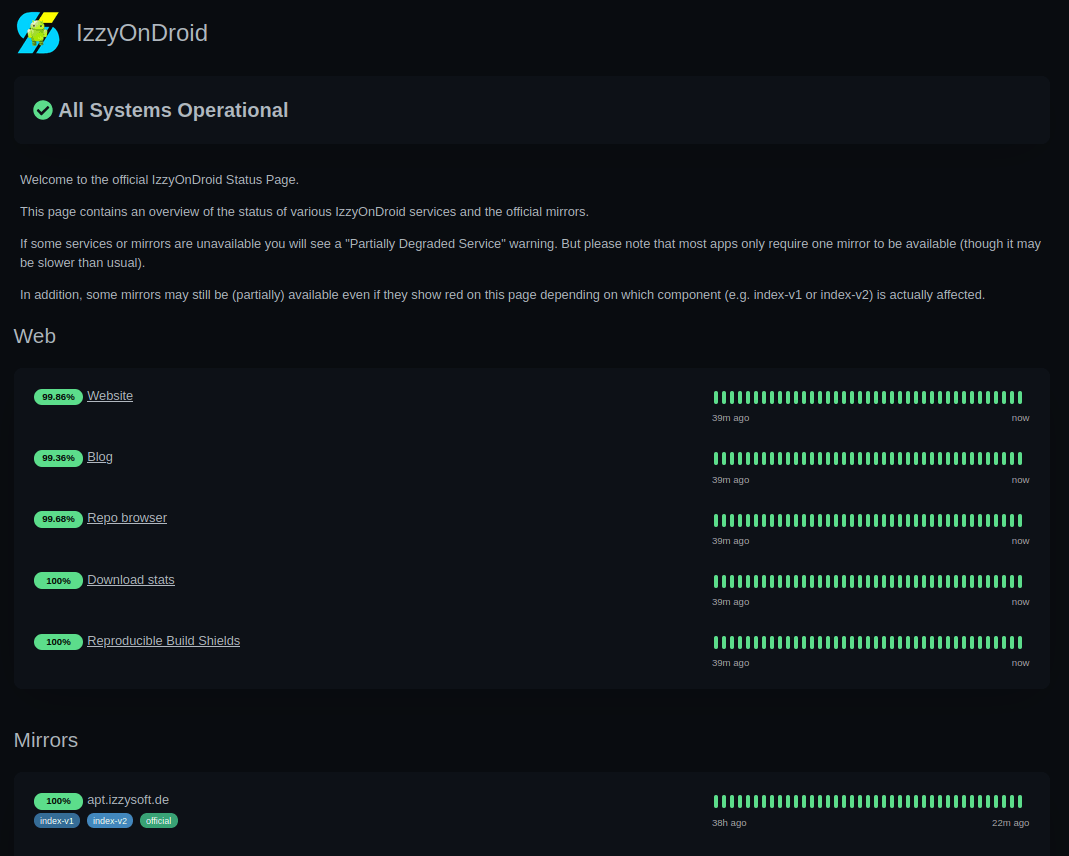Image resolution: width=1069 pixels, height=856 pixels.
Task: Open the Website link
Action: pyautogui.click(x=110, y=395)
